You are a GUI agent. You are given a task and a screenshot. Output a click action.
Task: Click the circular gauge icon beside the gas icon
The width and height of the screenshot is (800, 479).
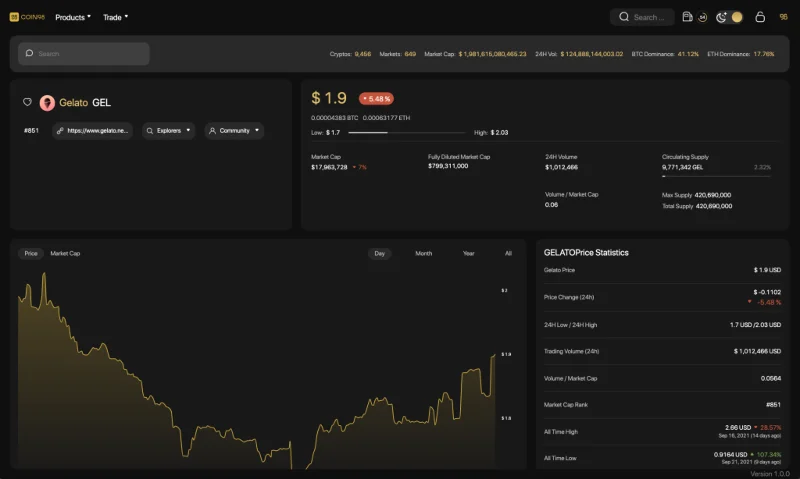(703, 17)
